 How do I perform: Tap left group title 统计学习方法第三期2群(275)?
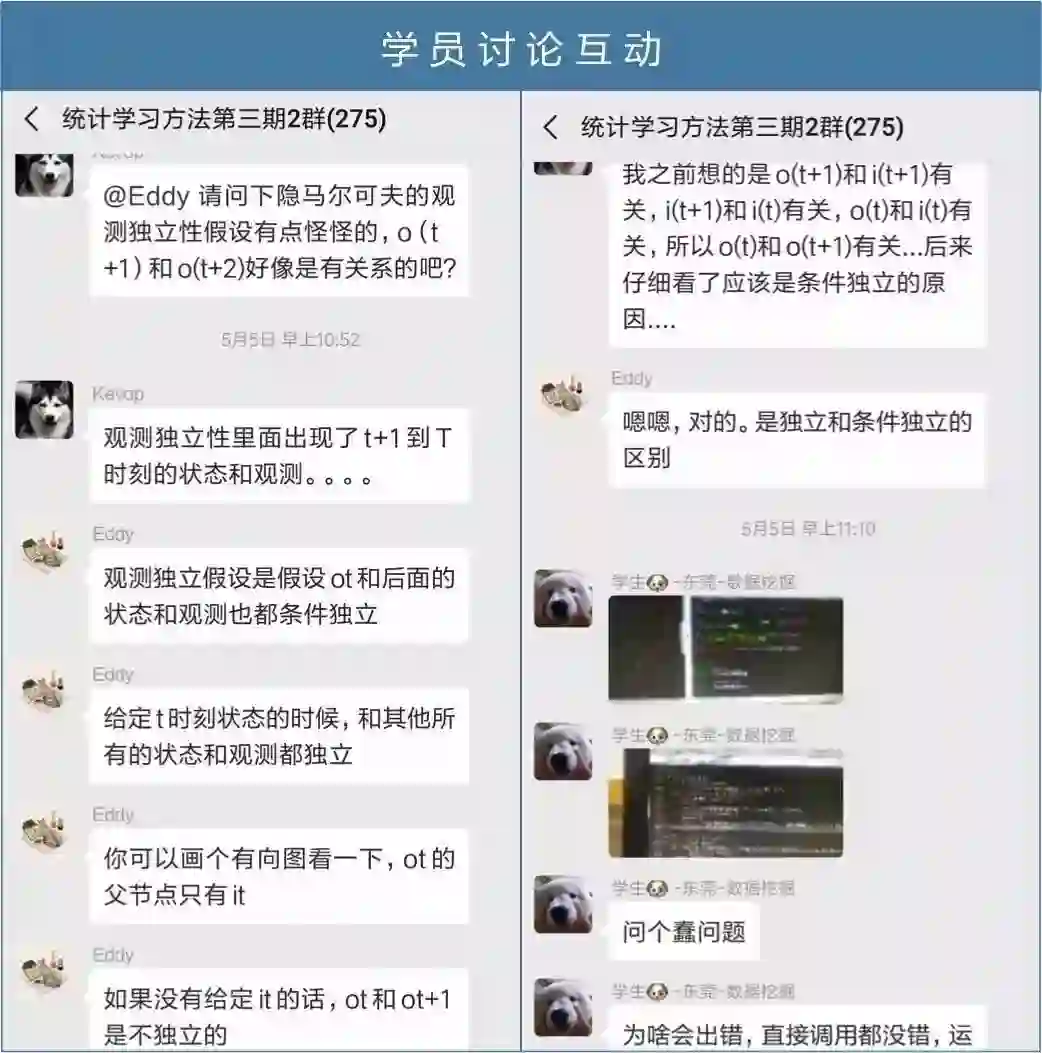click(224, 119)
